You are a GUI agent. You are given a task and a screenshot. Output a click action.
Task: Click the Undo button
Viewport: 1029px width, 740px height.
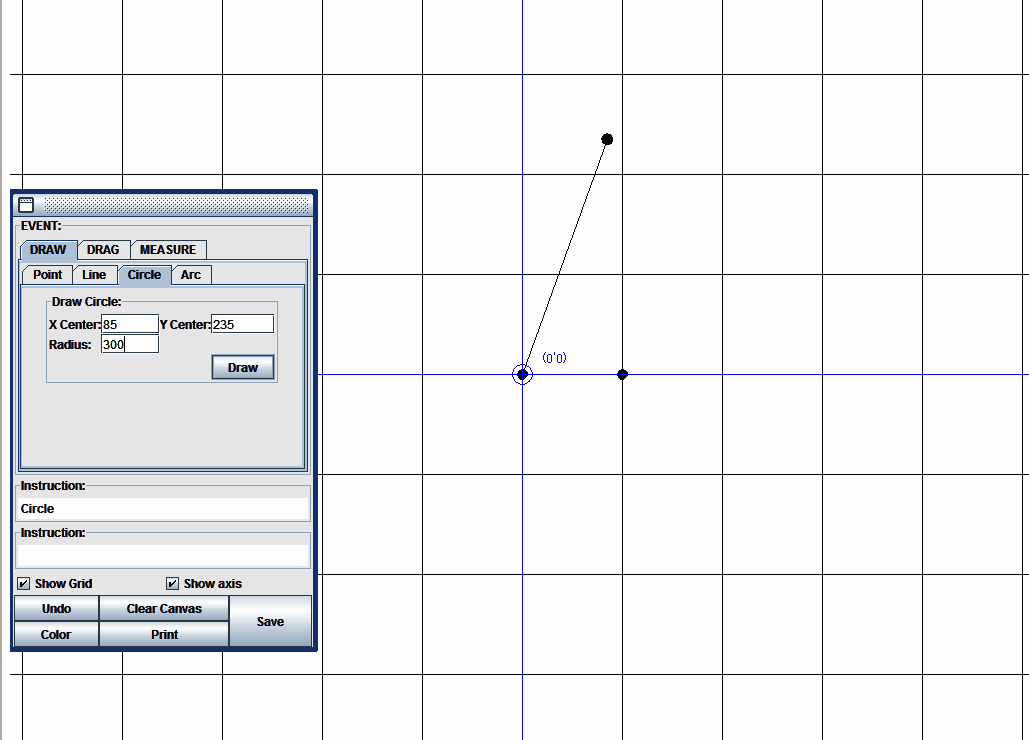[56, 609]
